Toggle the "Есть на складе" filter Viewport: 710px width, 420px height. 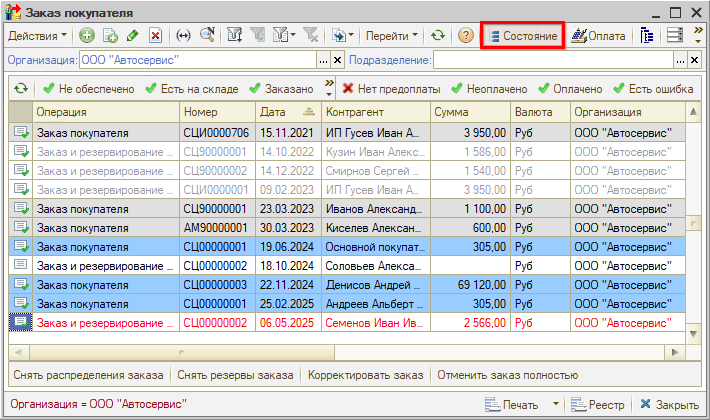click(190, 88)
